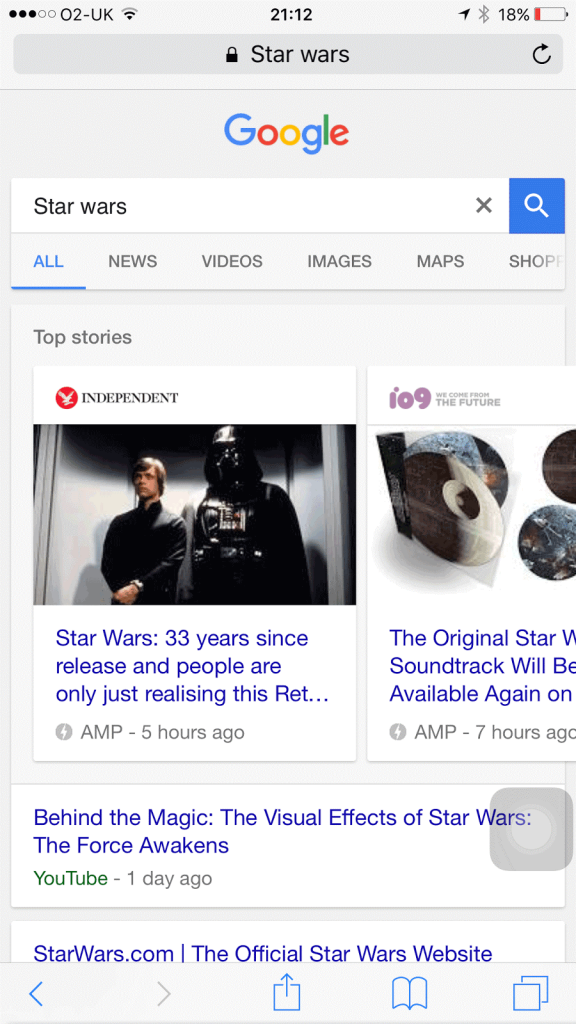Screen dimensions: 576x1024
Task: Open the Safari bookmarks book icon
Action: (409, 994)
